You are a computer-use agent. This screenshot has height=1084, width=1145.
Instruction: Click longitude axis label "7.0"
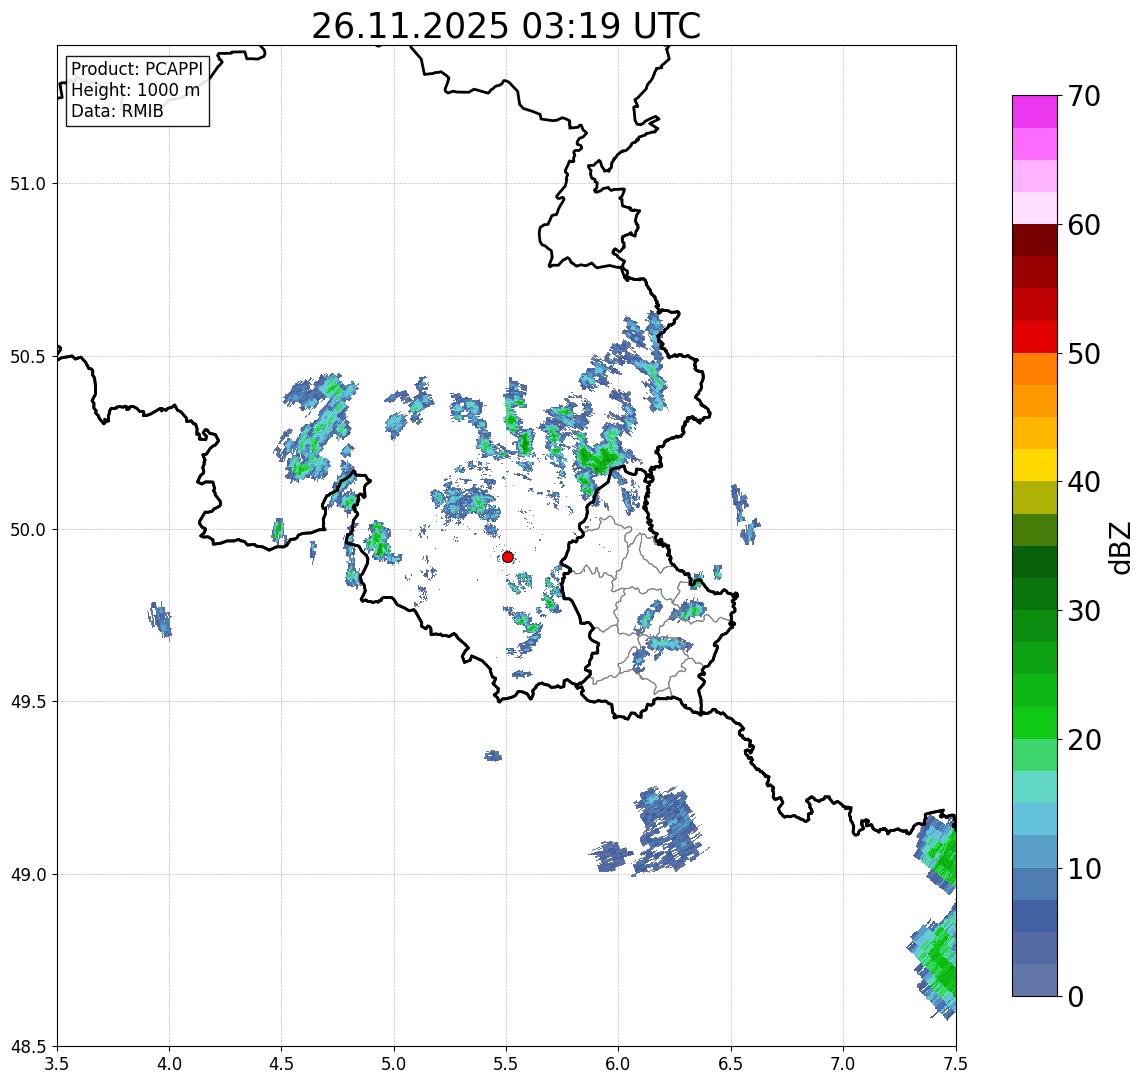pos(843,1064)
